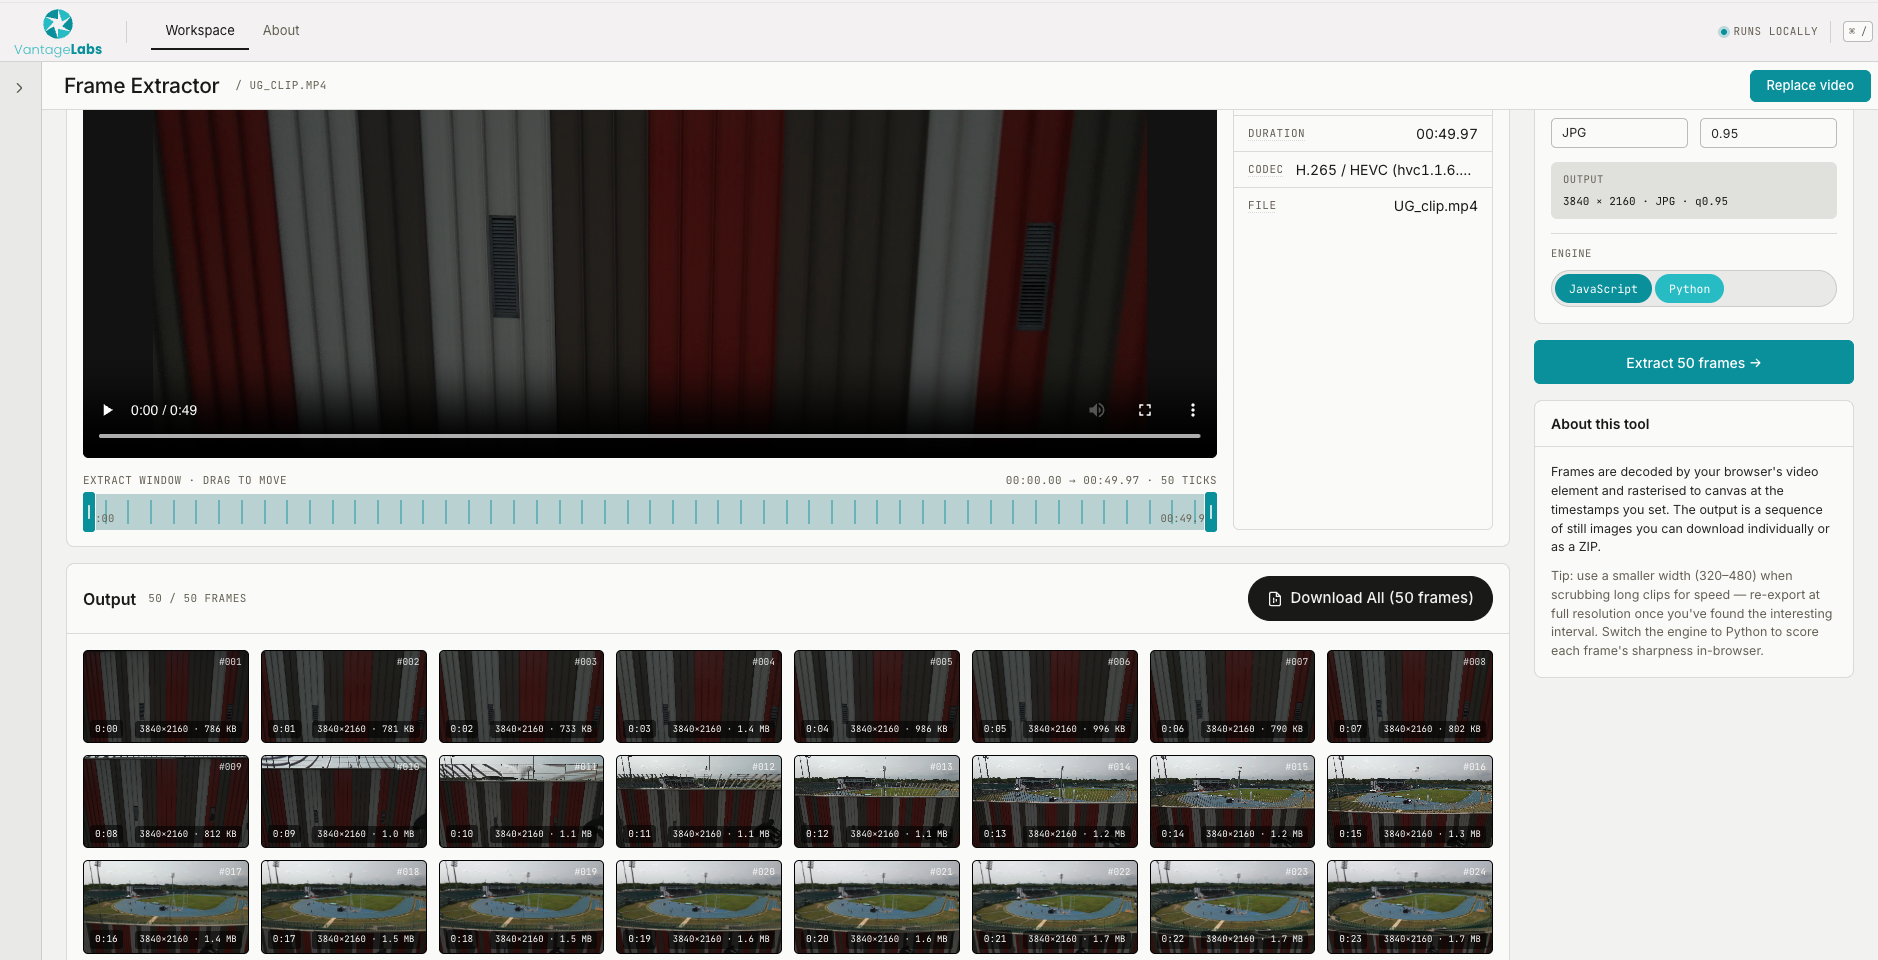
Task: Open frame #004 thumbnail
Action: [699, 696]
